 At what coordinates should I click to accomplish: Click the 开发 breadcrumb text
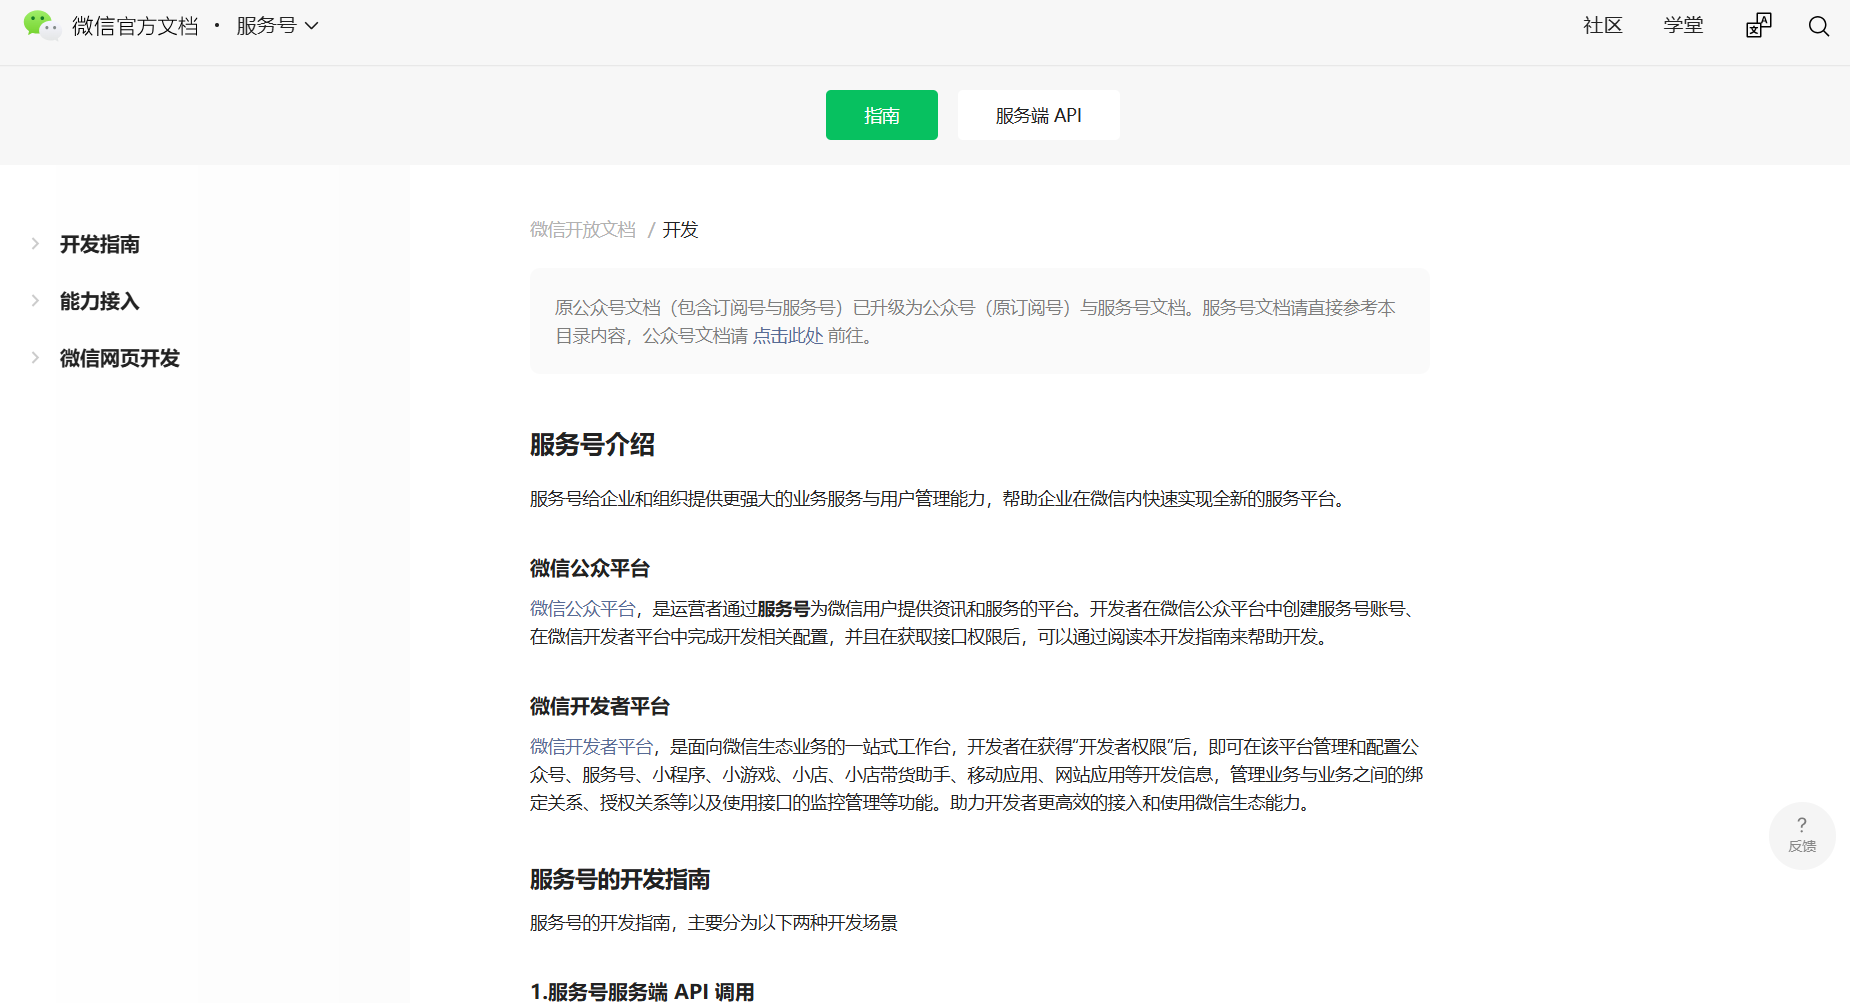pos(680,230)
